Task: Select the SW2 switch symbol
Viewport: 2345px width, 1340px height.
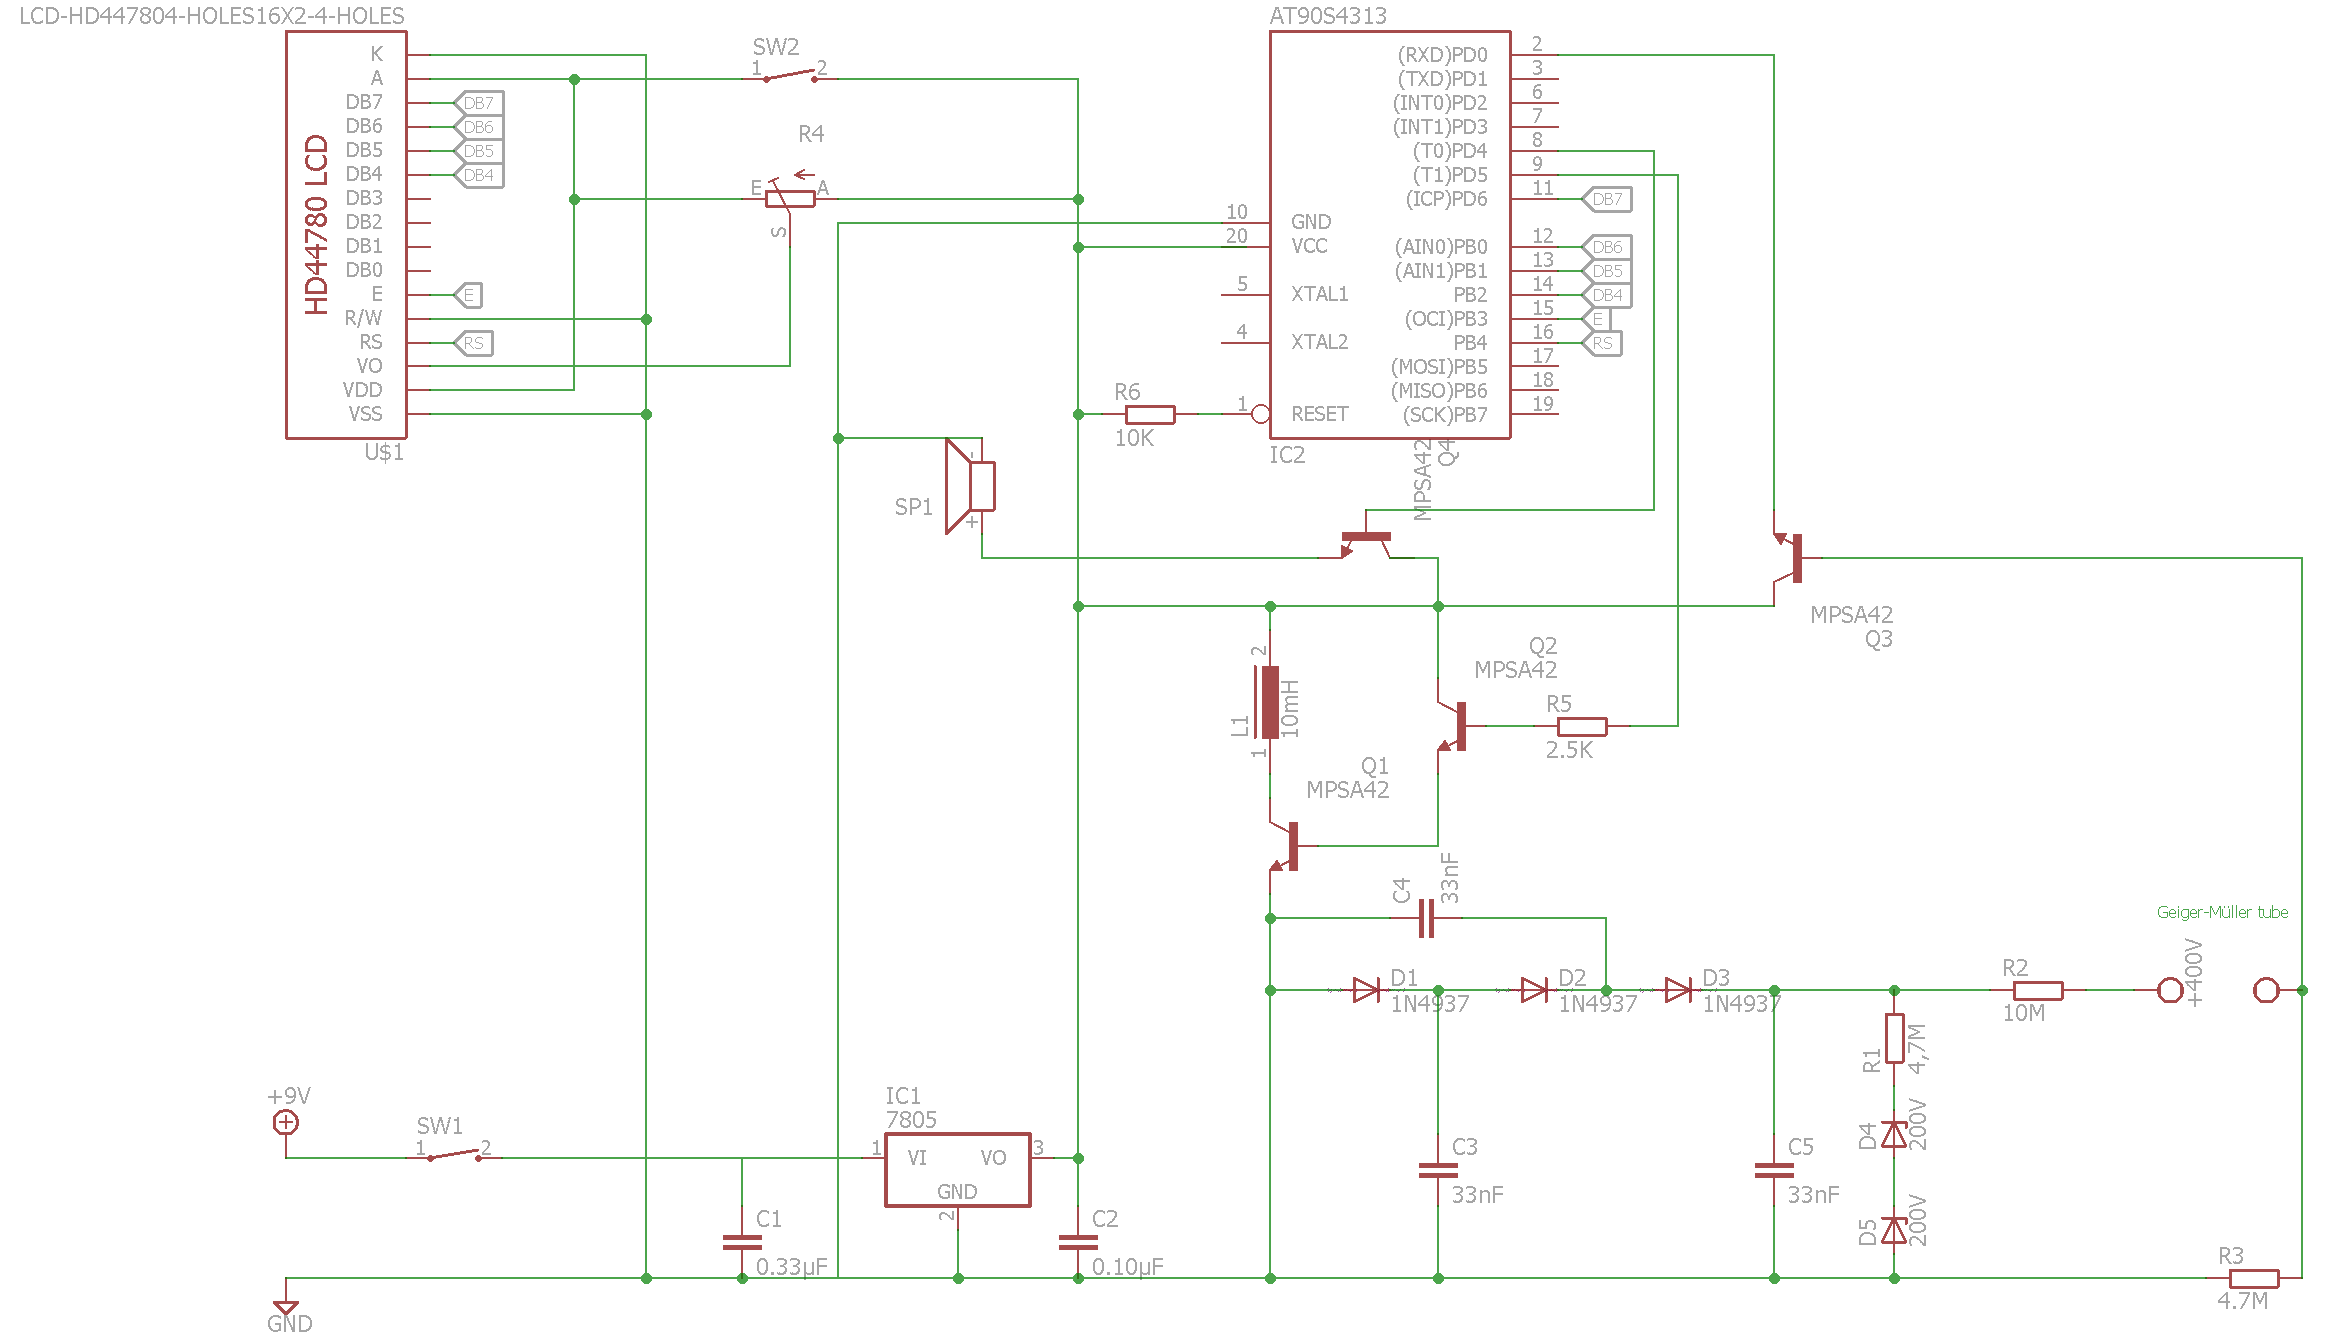Action: (790, 76)
